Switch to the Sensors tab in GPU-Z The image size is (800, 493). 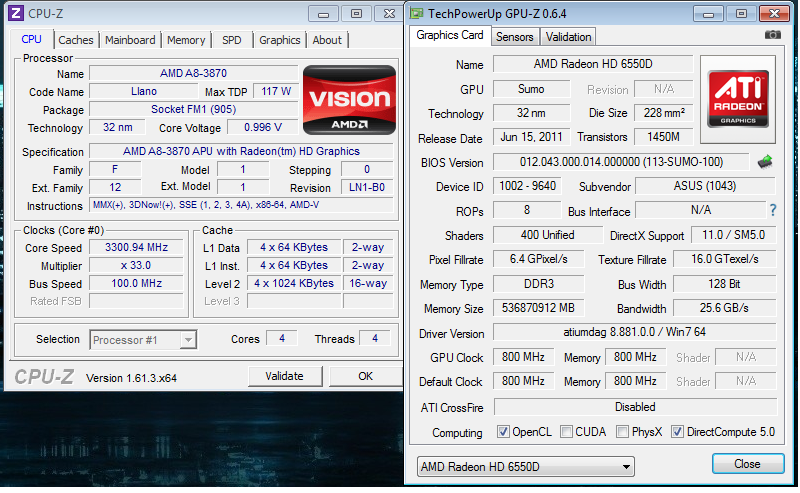(x=514, y=37)
